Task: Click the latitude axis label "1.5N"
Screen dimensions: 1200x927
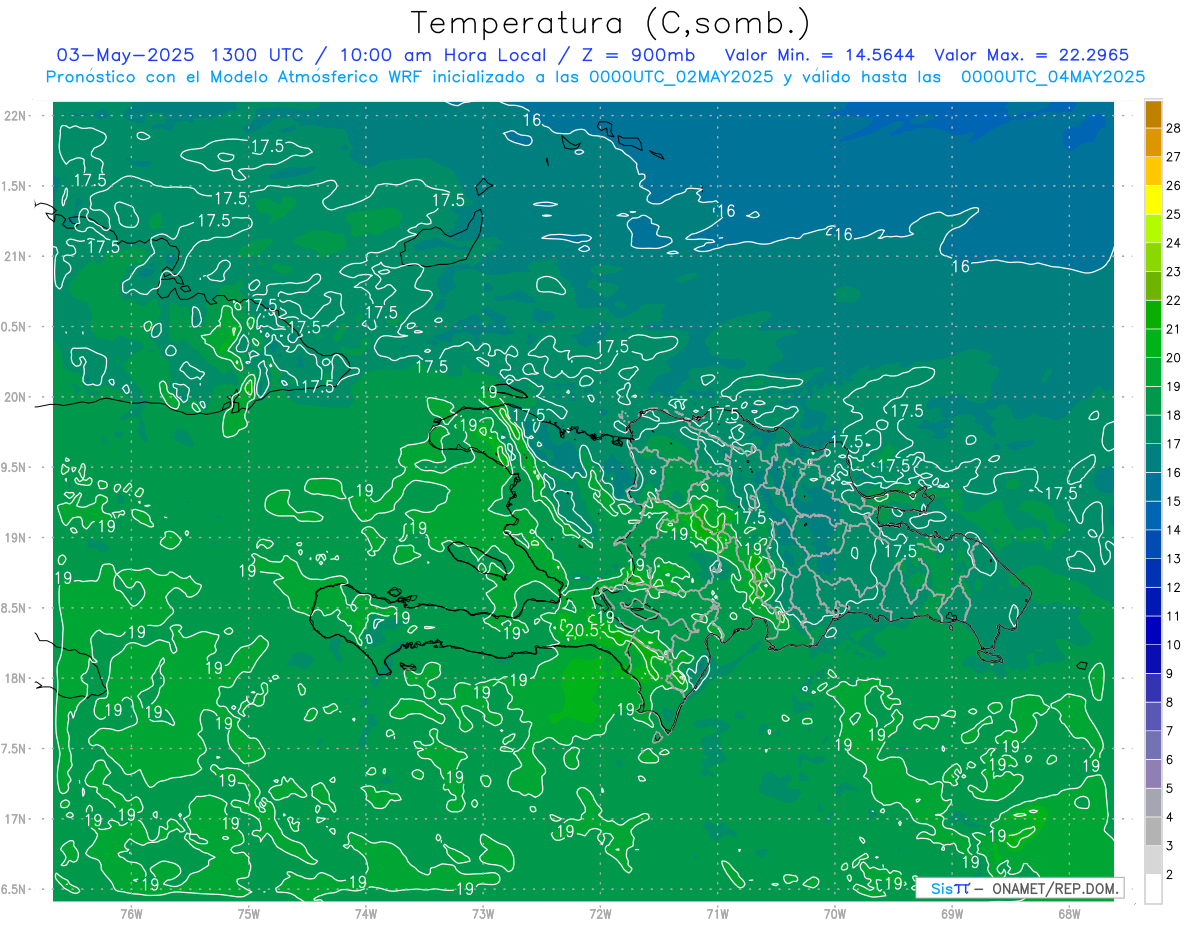Action: point(15,186)
